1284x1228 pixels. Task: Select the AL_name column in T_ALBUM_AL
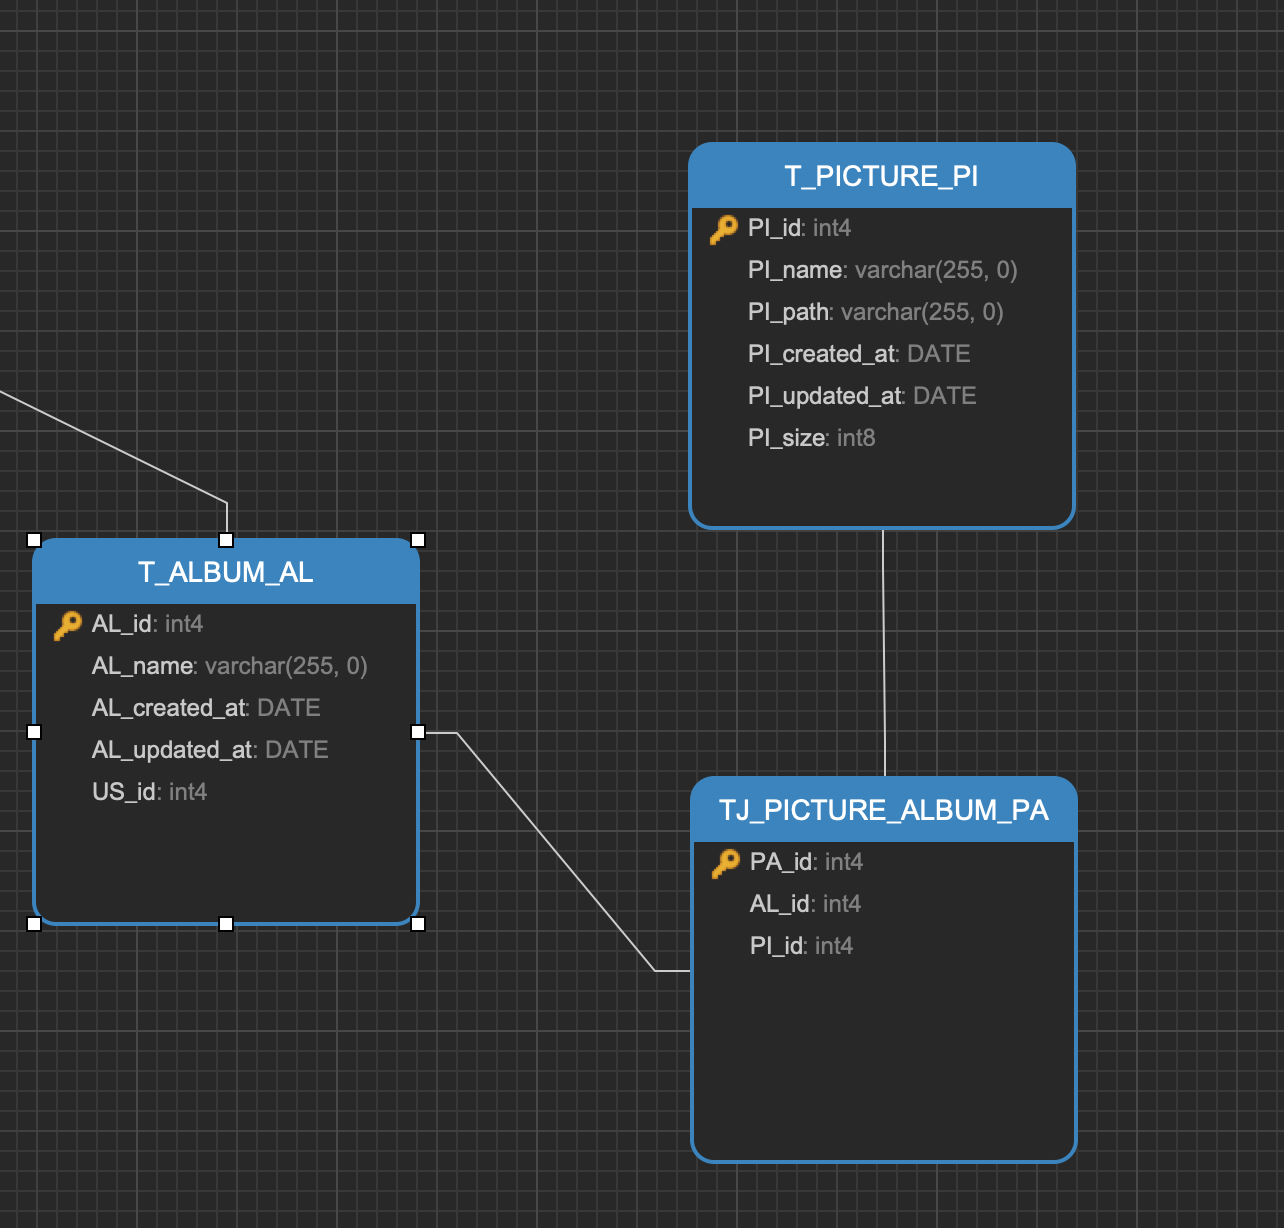pos(230,665)
